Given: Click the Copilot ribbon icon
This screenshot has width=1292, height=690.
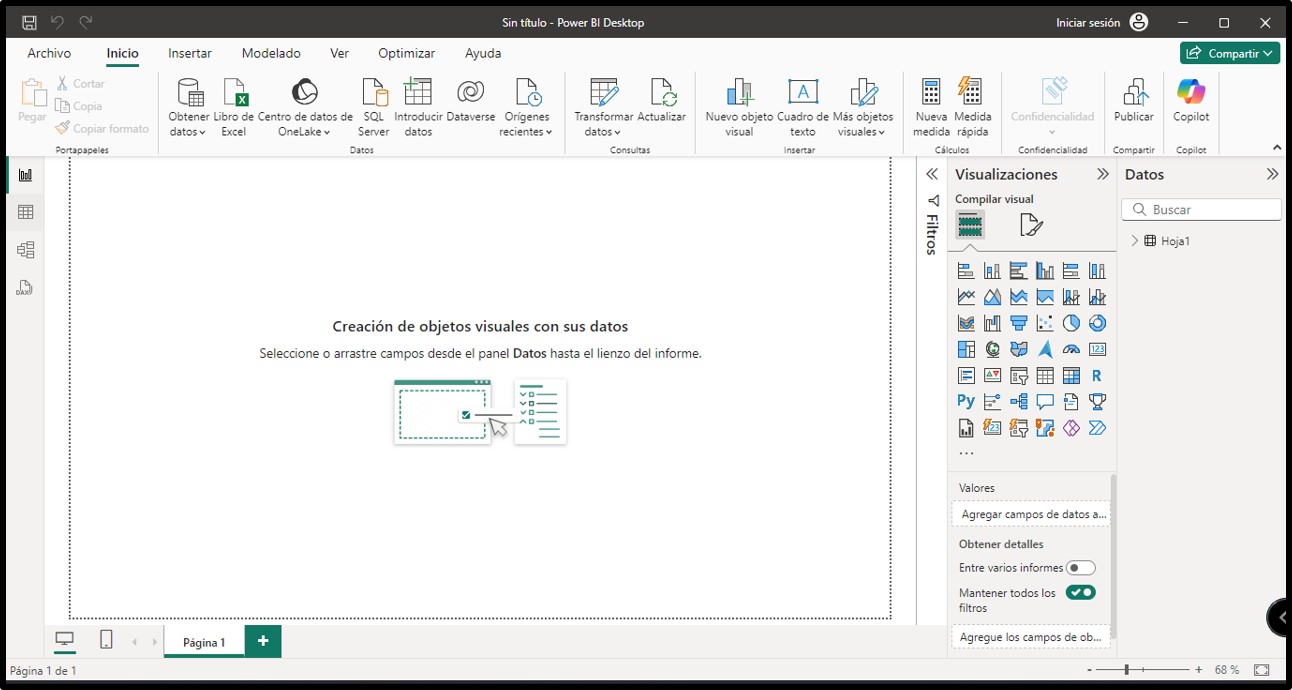Looking at the screenshot, I should pos(1191,101).
